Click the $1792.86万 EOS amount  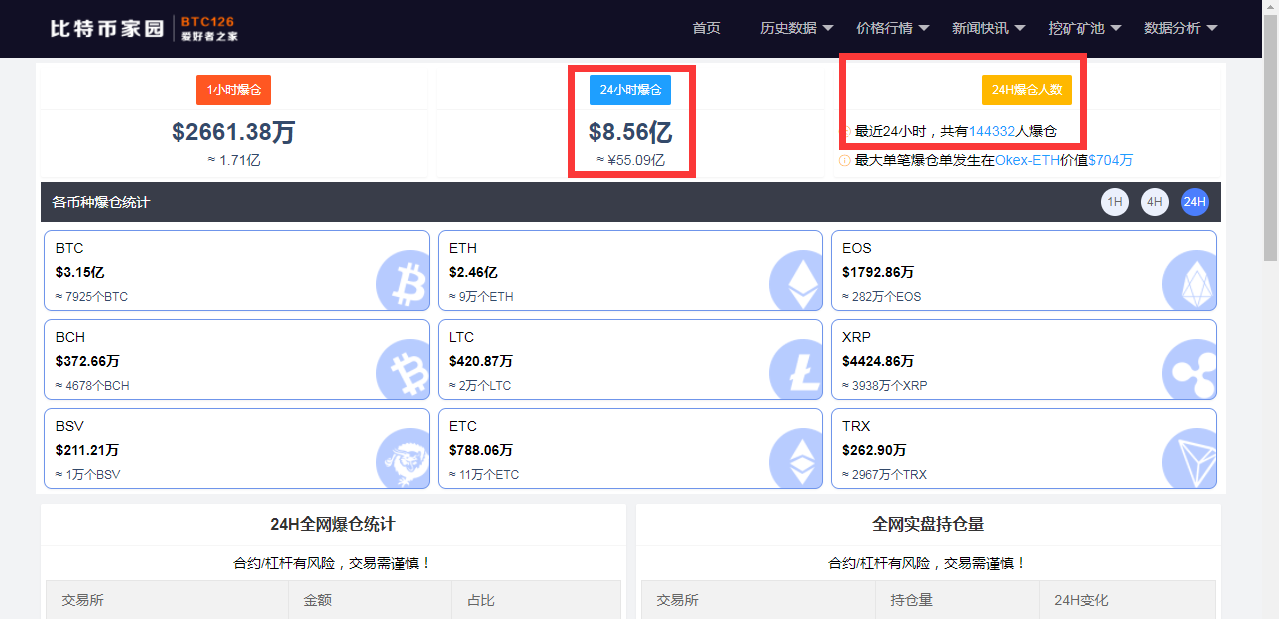878,272
